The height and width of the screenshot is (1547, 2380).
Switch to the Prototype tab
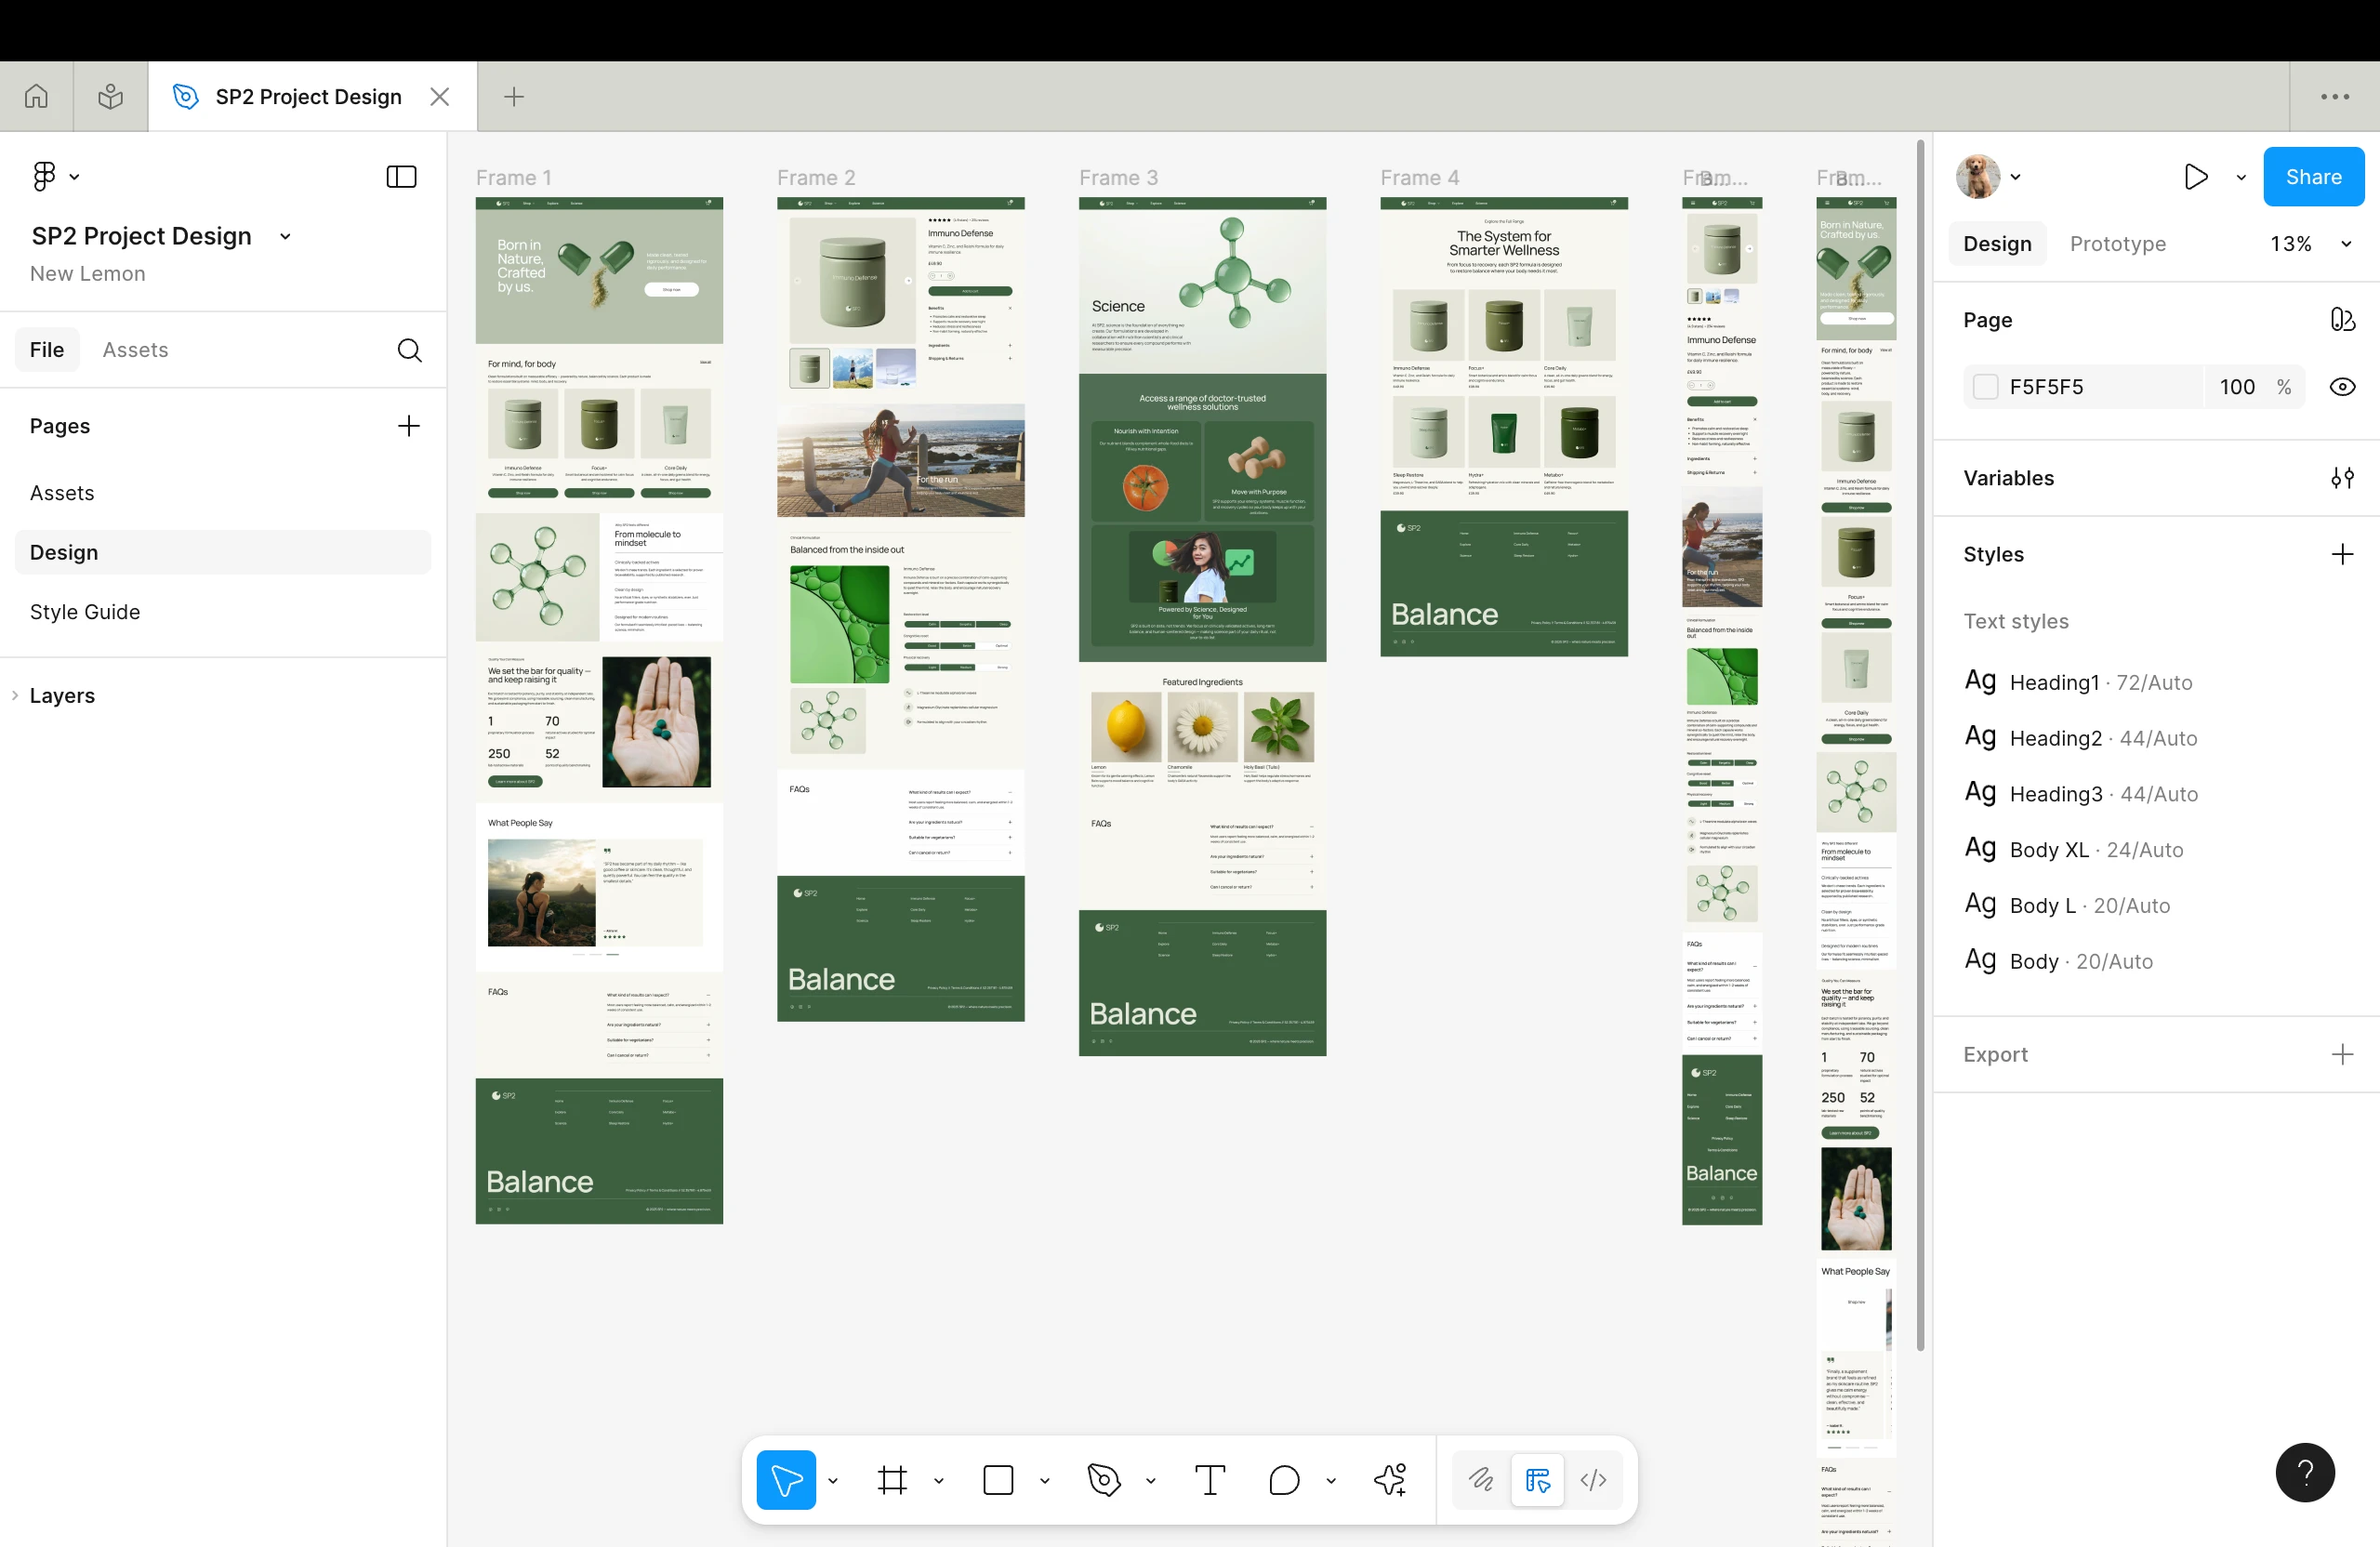tap(2117, 243)
